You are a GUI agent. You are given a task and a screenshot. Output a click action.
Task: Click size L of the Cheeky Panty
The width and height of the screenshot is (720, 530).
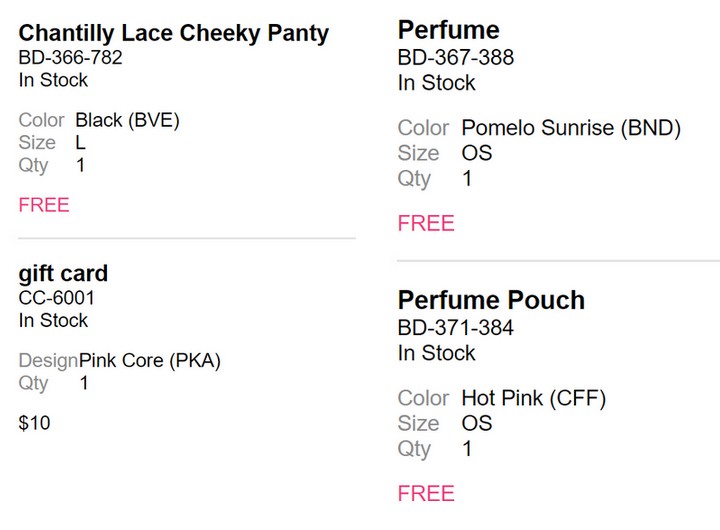[80, 143]
